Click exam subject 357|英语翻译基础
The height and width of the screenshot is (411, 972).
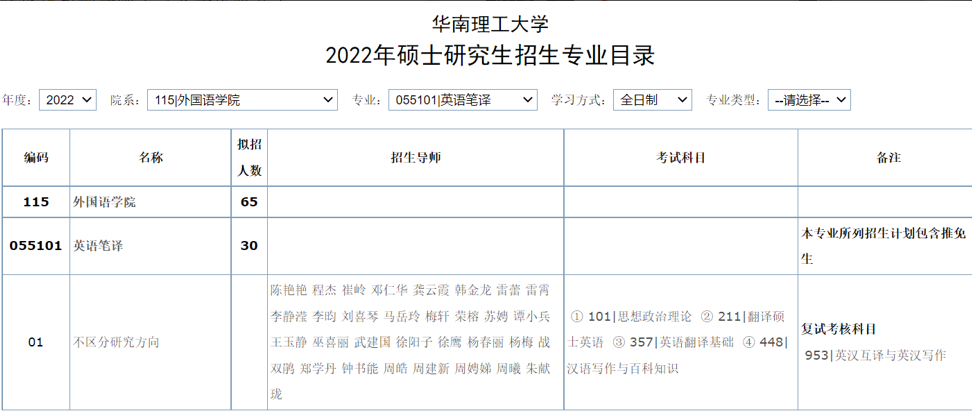click(681, 342)
